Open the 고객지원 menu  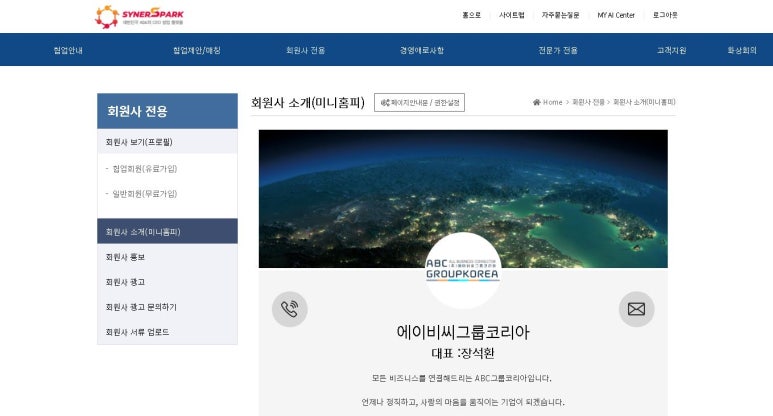pyautogui.click(x=671, y=50)
